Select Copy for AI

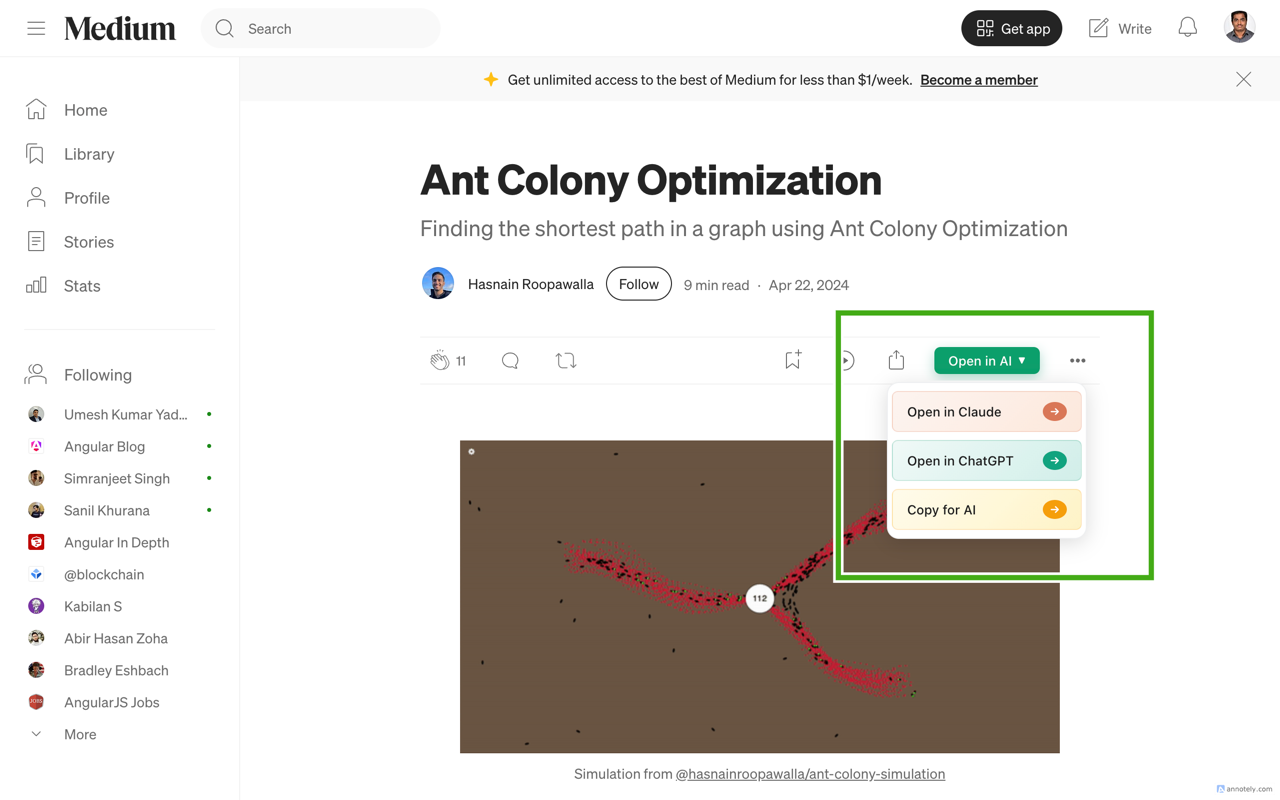tap(986, 510)
